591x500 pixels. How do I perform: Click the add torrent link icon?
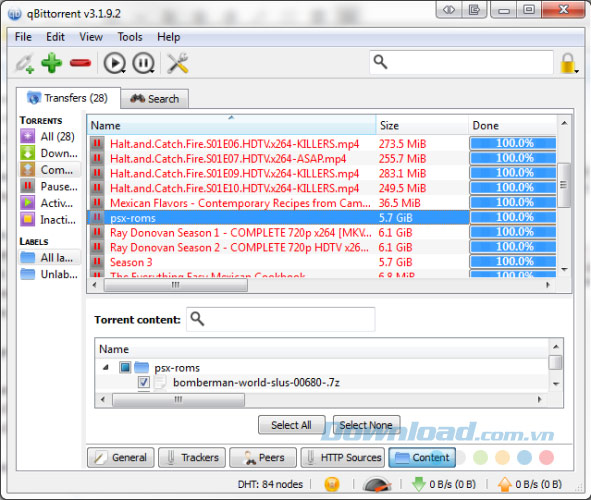coord(25,63)
